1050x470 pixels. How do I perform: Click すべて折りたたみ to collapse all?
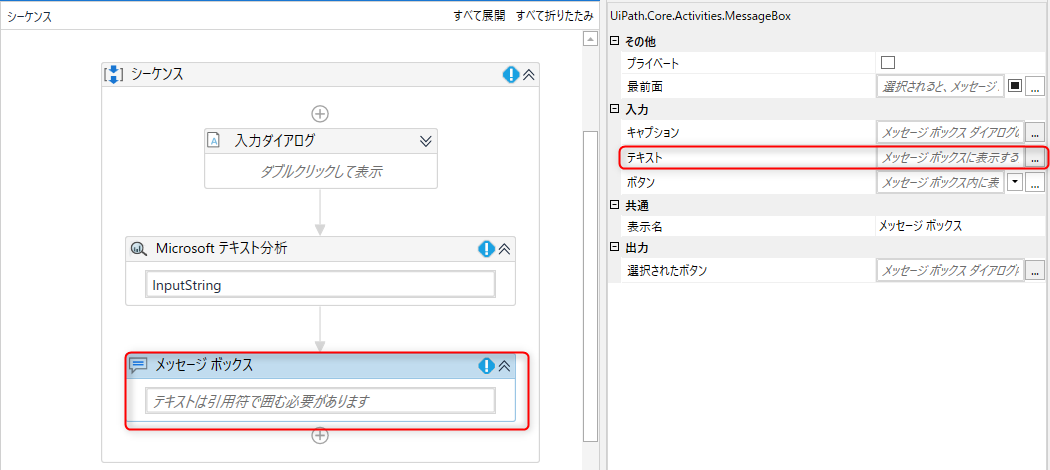[554, 16]
